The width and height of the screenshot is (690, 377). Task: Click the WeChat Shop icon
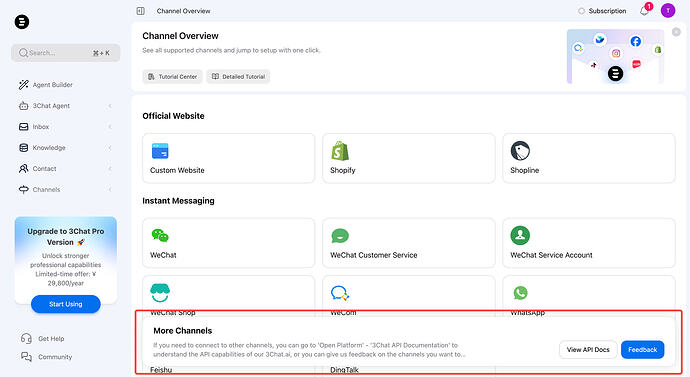[x=160, y=293]
